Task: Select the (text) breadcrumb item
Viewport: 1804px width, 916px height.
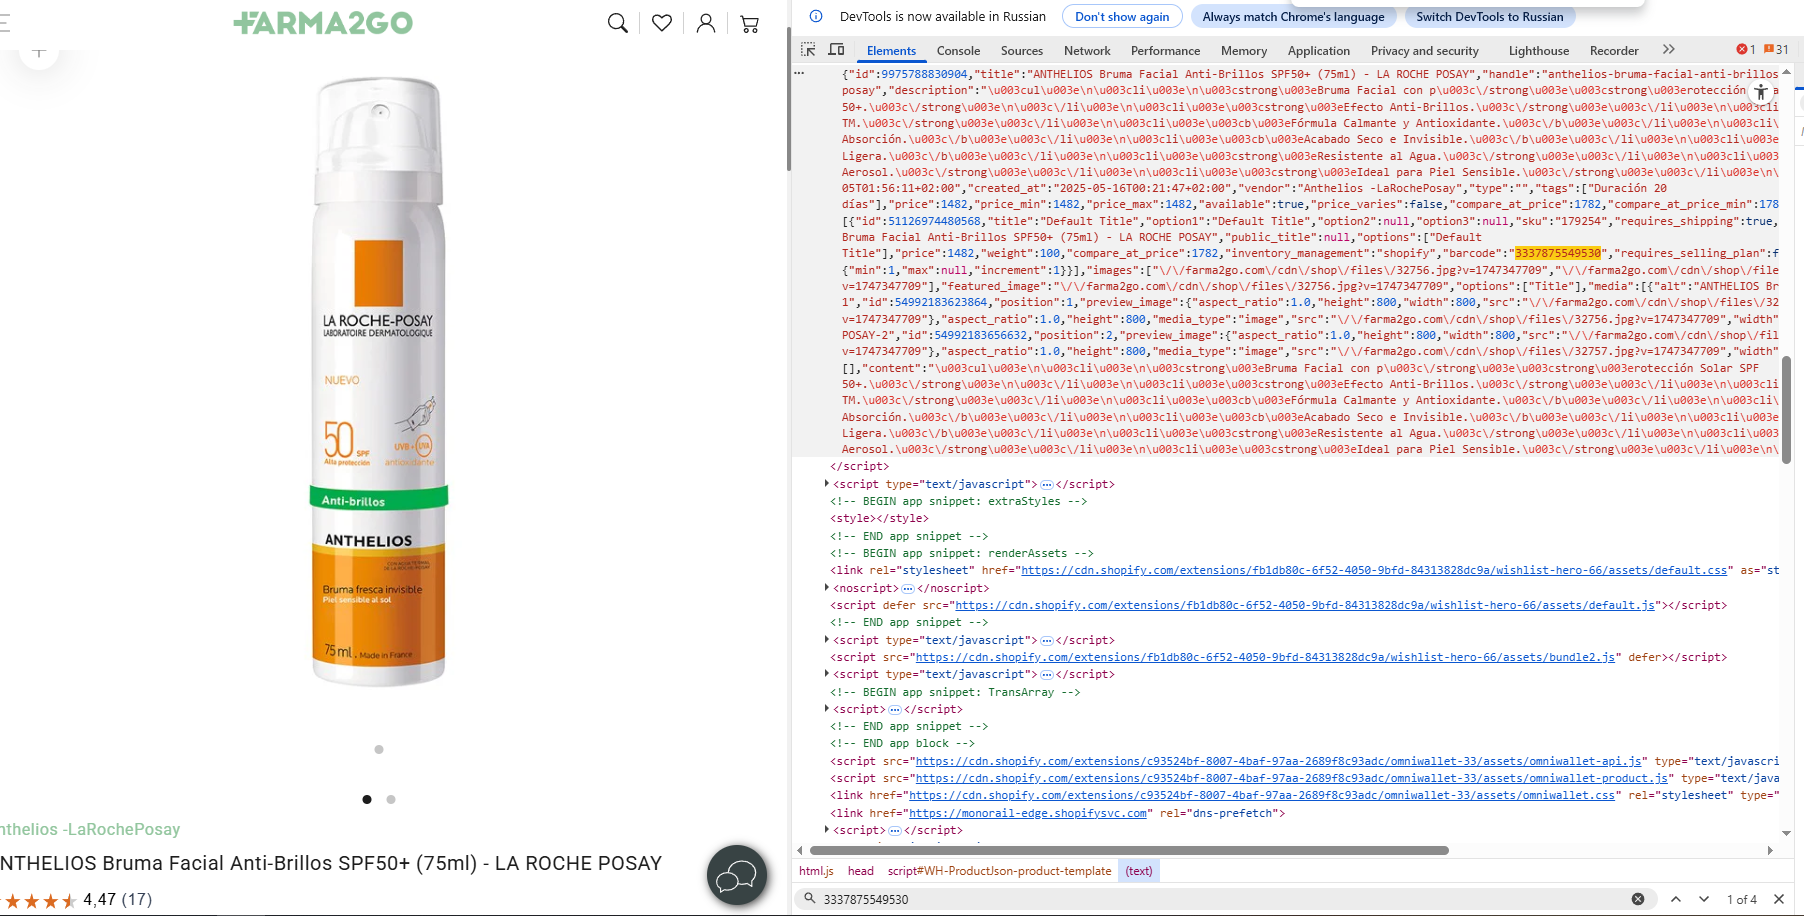Action: [x=1139, y=871]
